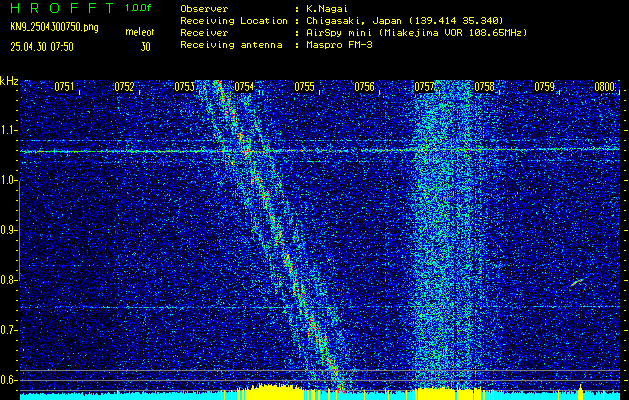This screenshot has width=629, height=400.
Task: Click the 0.7 kHz axis label
Action: pos(8,330)
